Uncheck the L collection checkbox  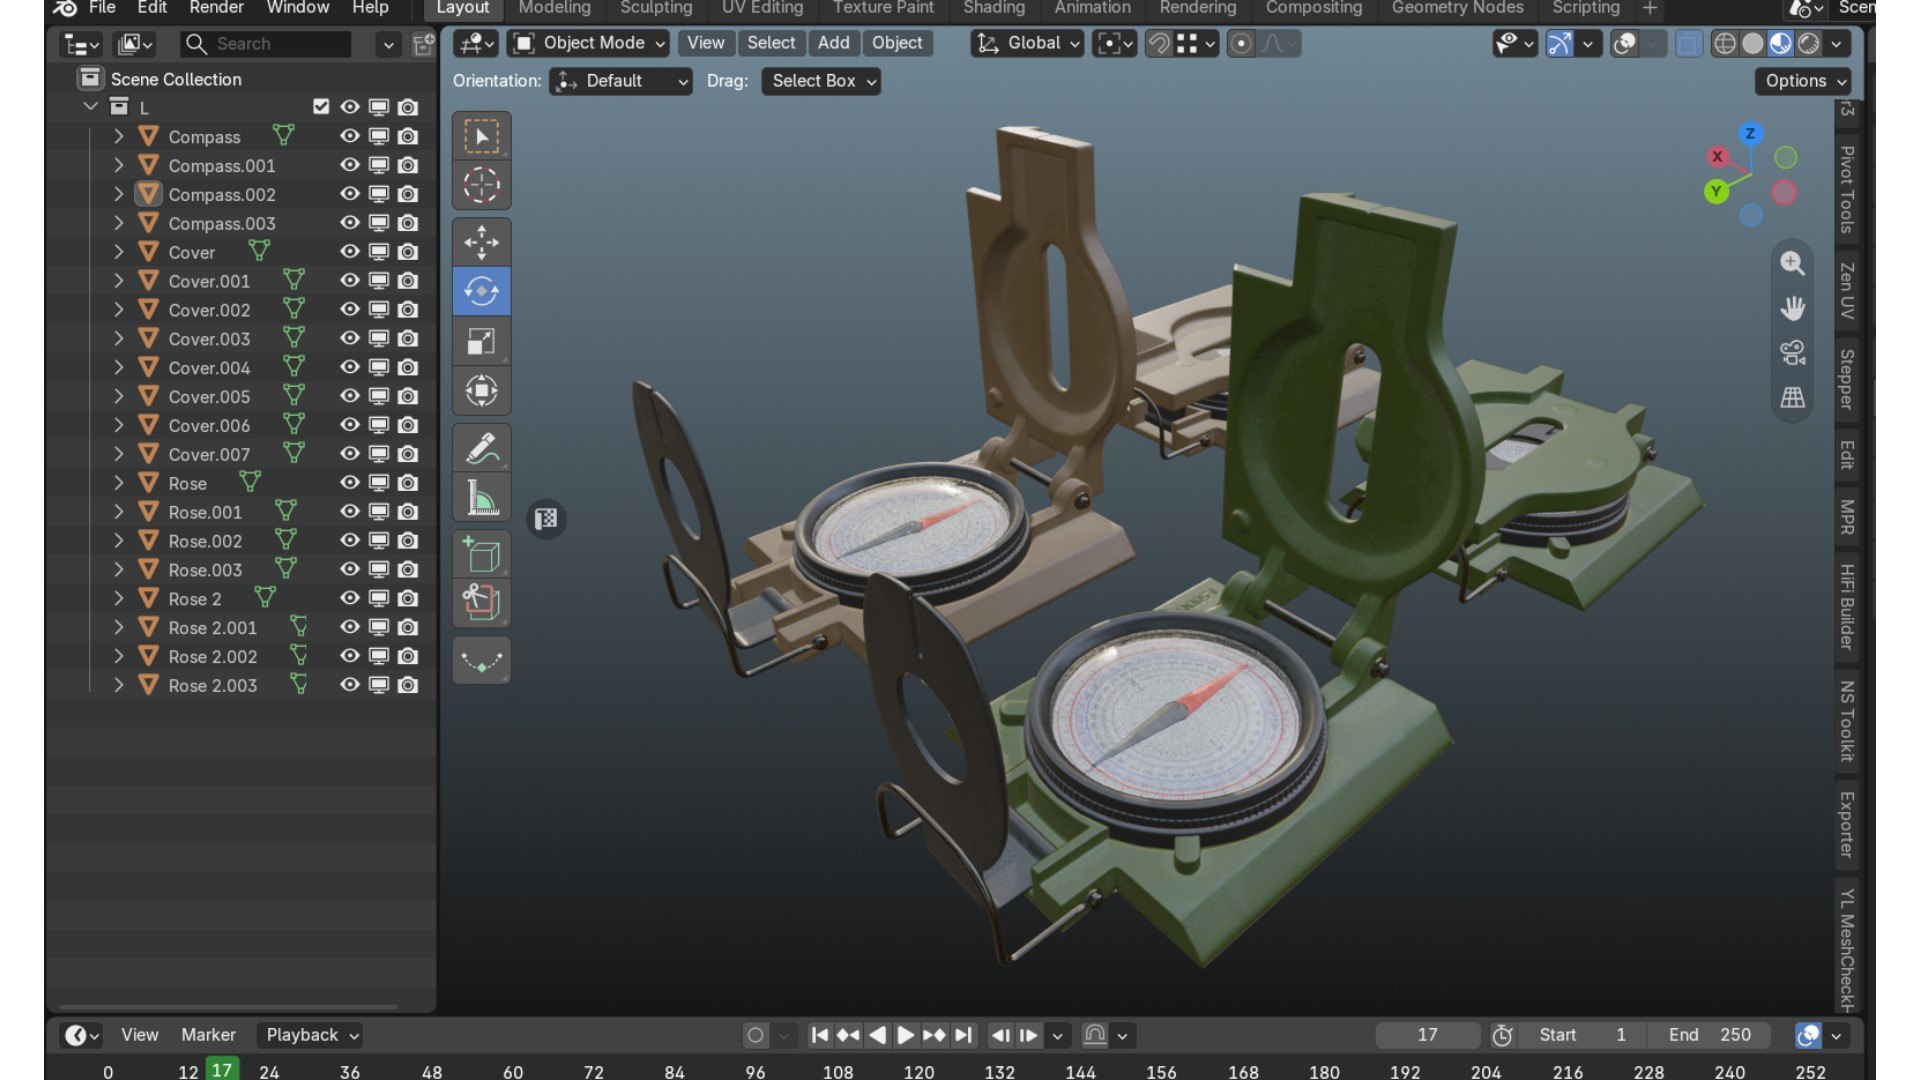321,106
